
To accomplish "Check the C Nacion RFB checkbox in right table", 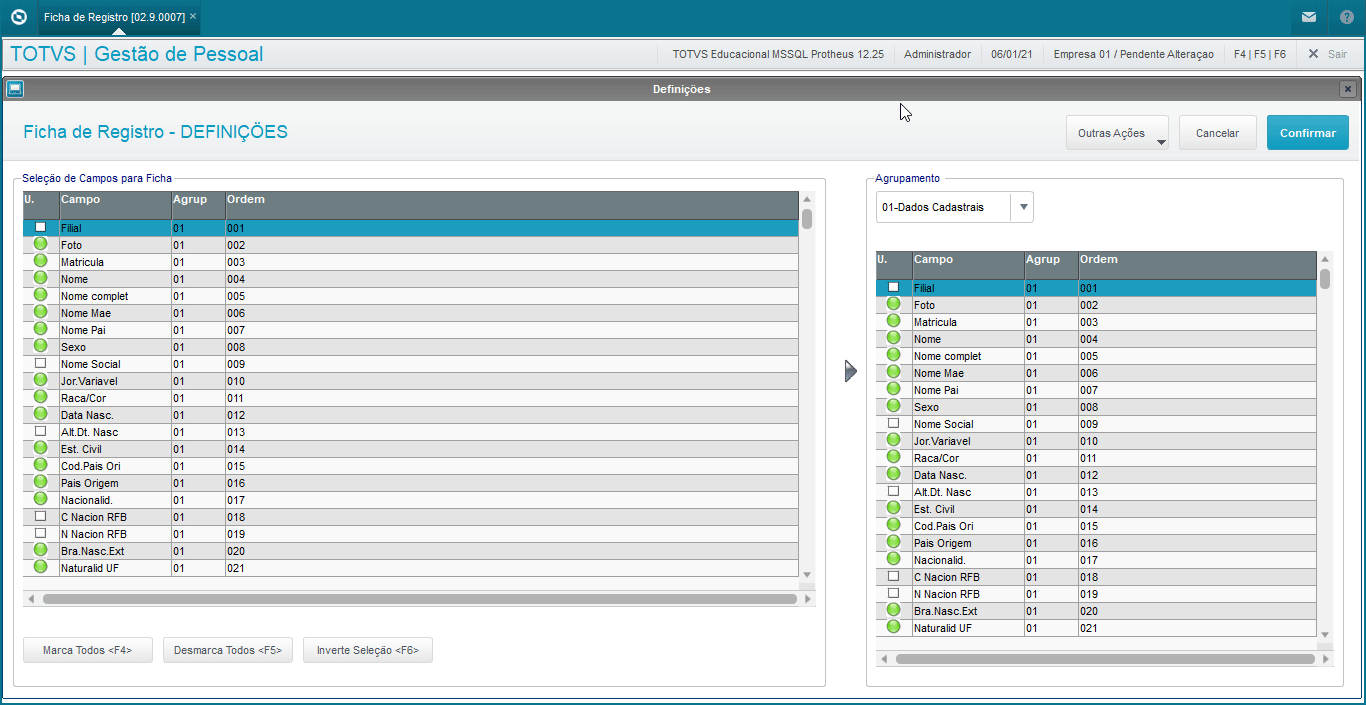I will tap(894, 576).
